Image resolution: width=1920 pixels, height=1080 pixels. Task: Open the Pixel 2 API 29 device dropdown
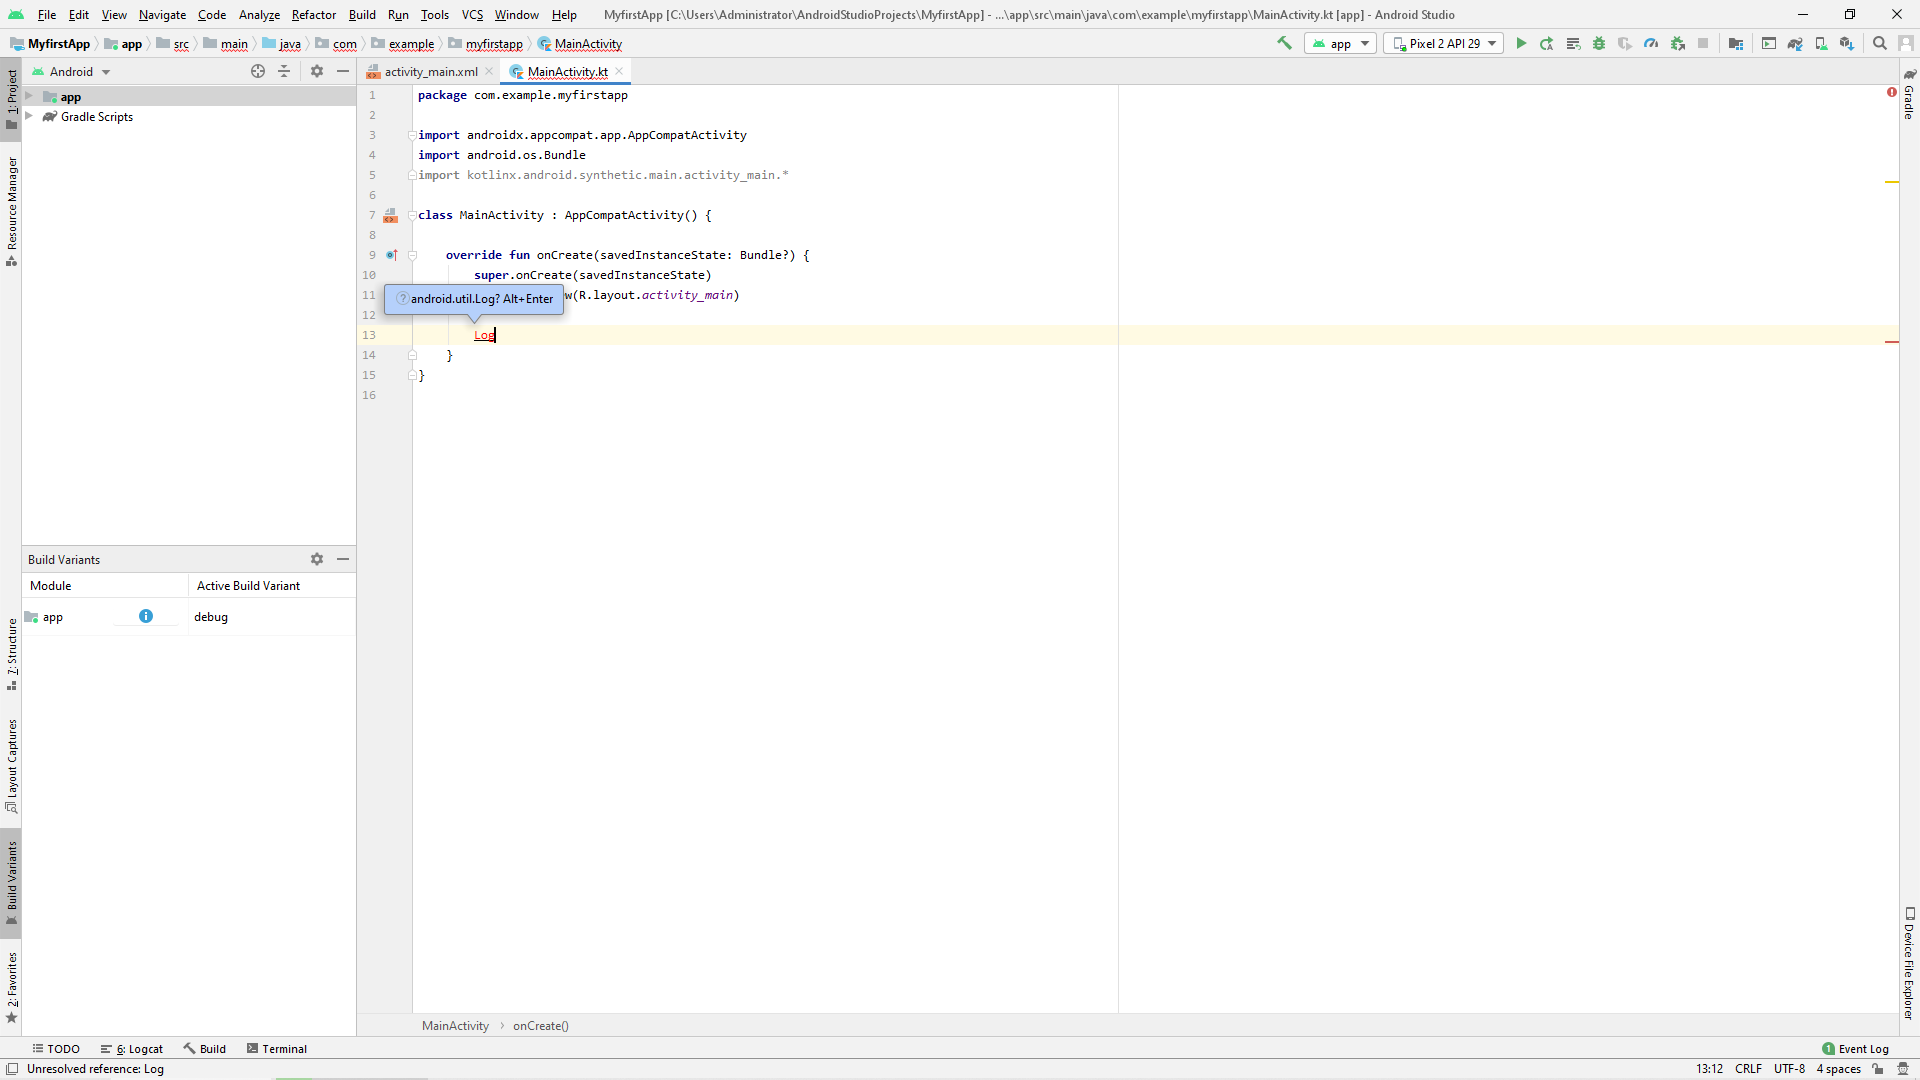point(1444,43)
